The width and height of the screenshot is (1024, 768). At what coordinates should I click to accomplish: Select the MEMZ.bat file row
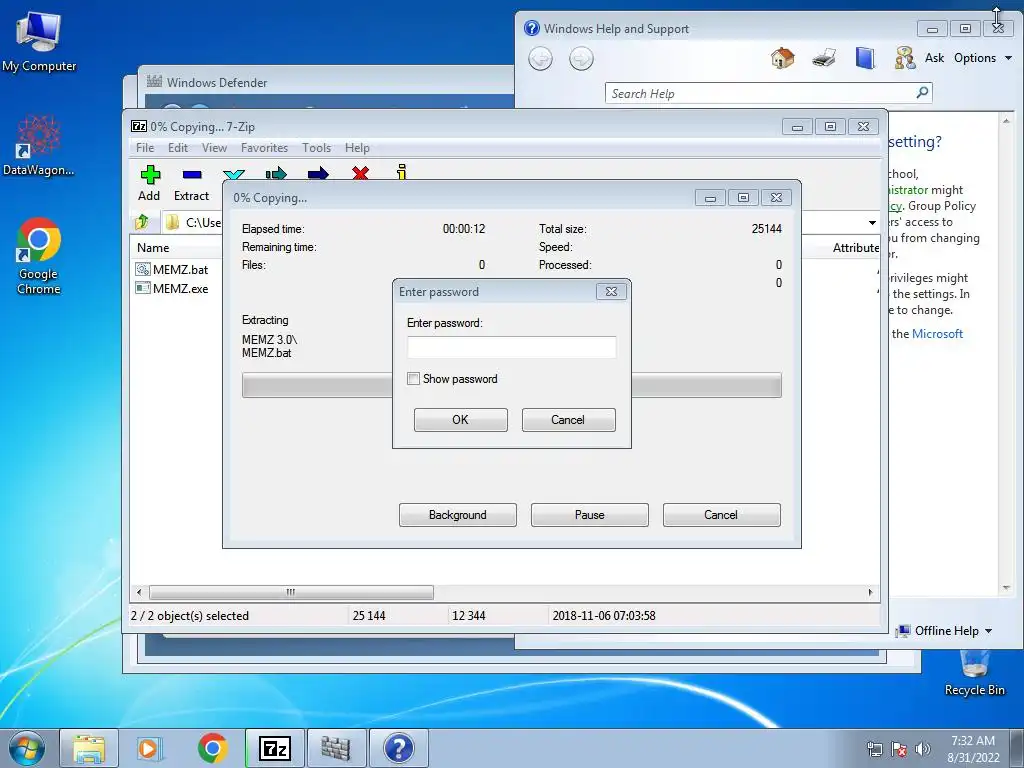pos(172,269)
